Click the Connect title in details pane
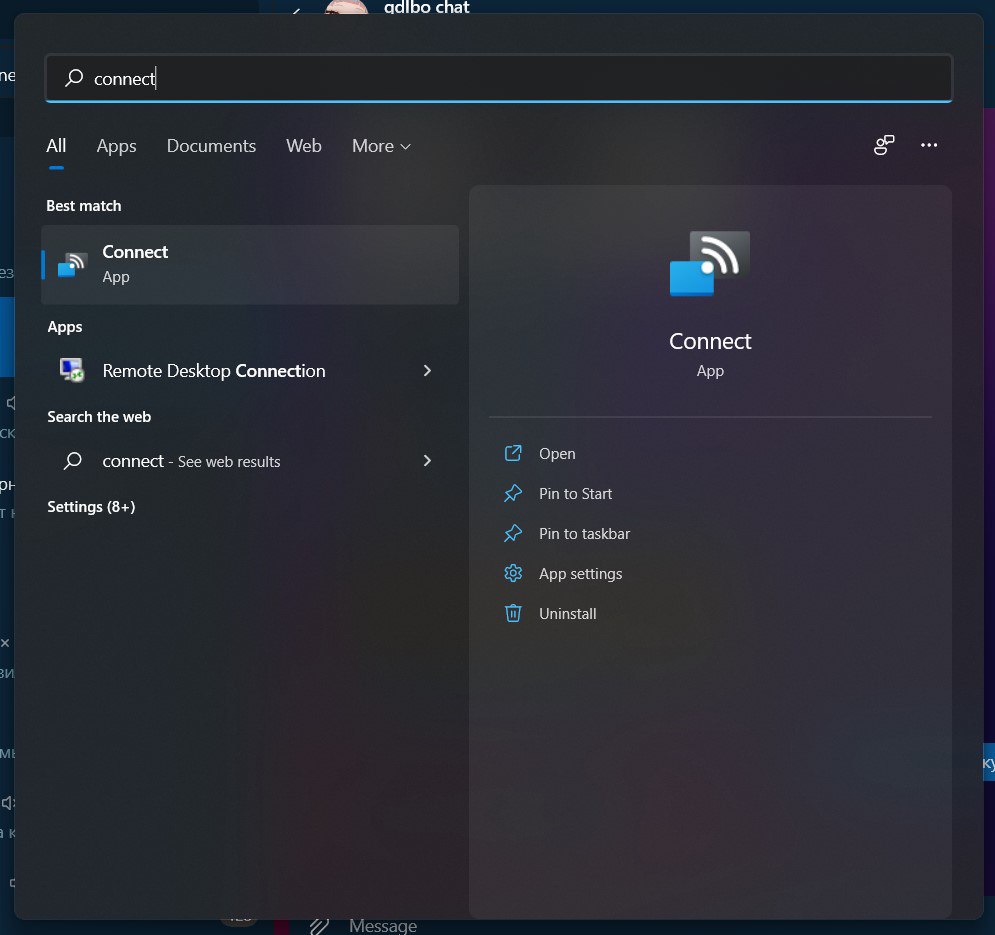 point(710,342)
